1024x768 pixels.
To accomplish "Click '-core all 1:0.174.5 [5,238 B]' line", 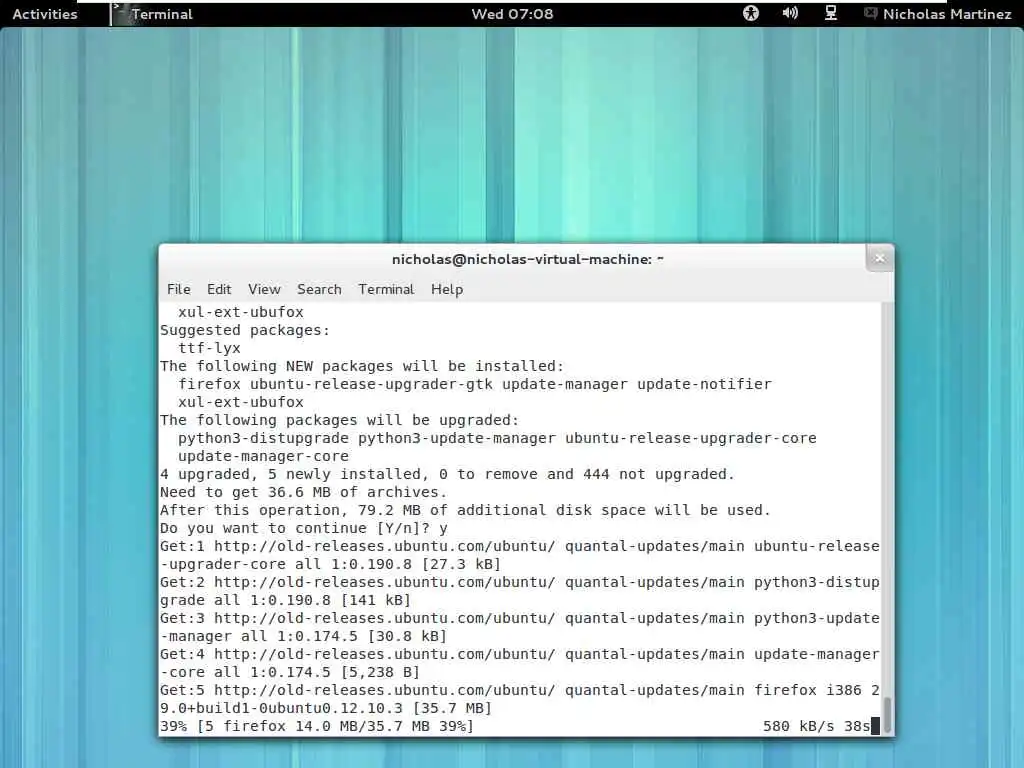I will (x=290, y=672).
